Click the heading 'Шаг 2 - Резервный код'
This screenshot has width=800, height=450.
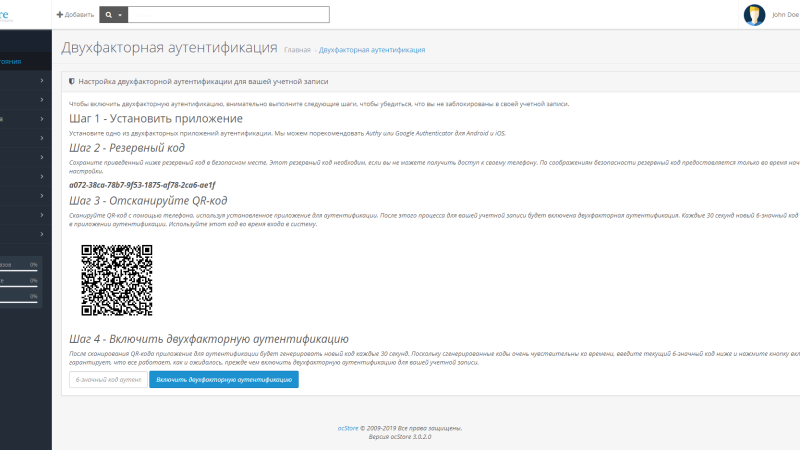click(x=127, y=148)
